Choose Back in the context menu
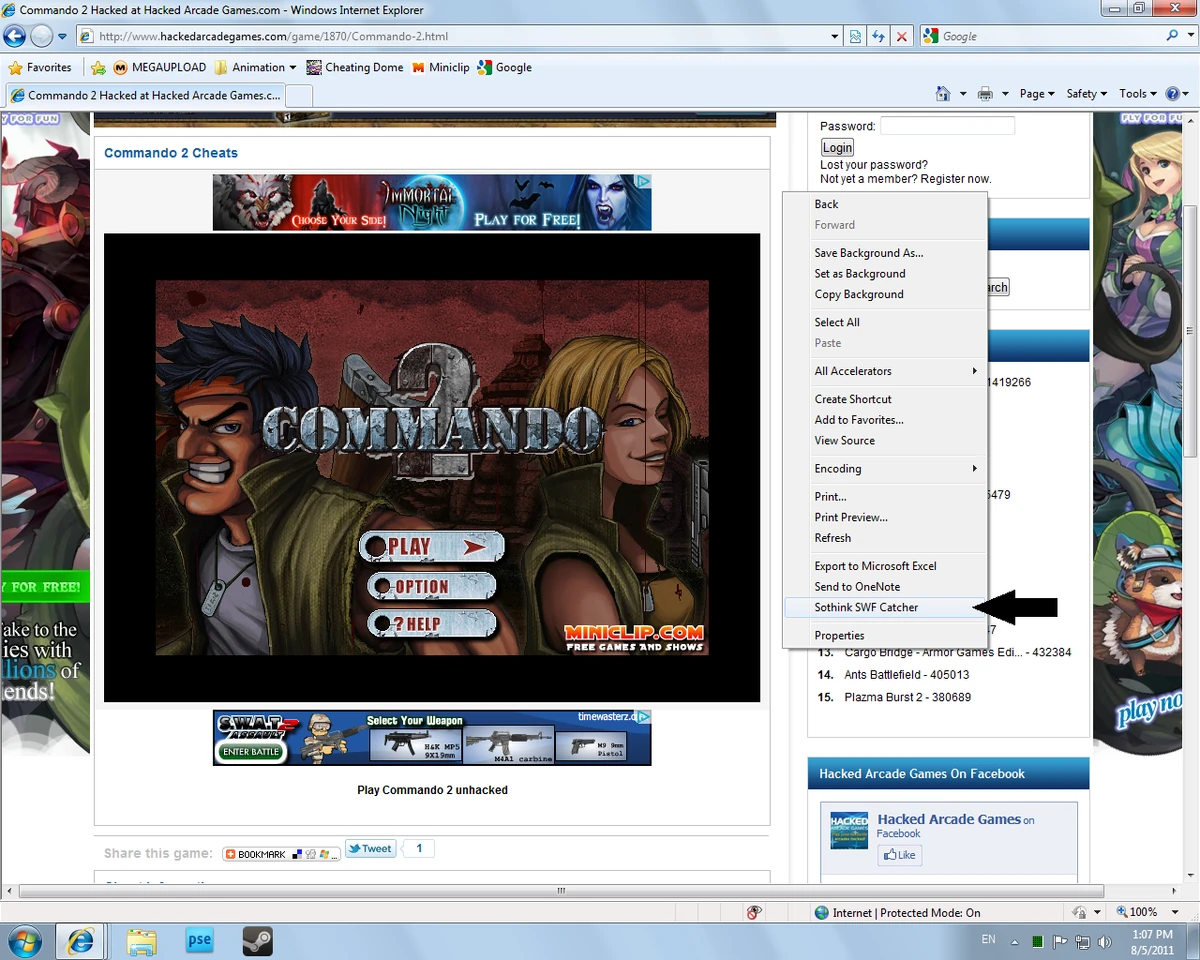Screen dimensions: 1200x960 pyautogui.click(x=885, y=204)
